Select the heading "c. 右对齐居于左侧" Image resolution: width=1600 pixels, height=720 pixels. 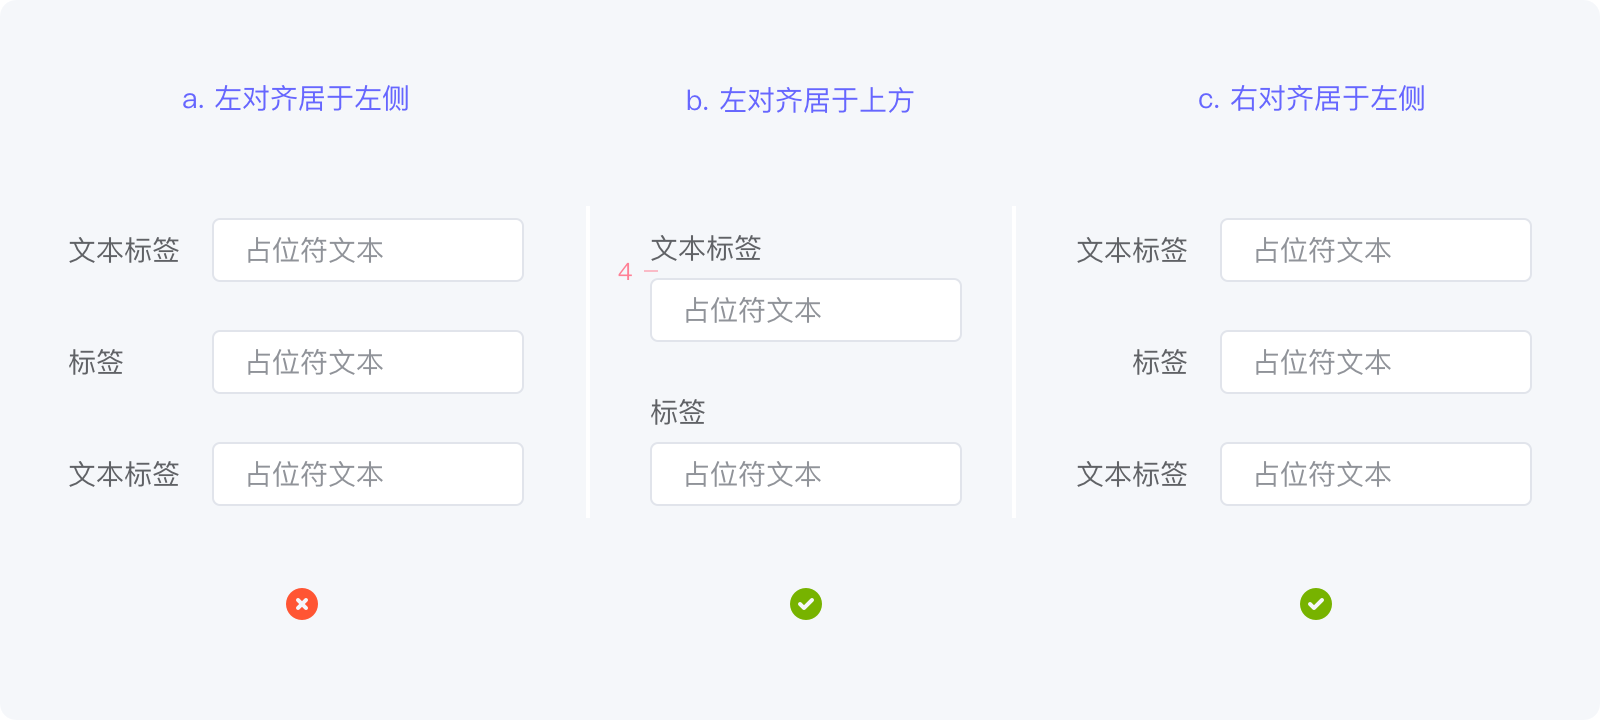1312,99
